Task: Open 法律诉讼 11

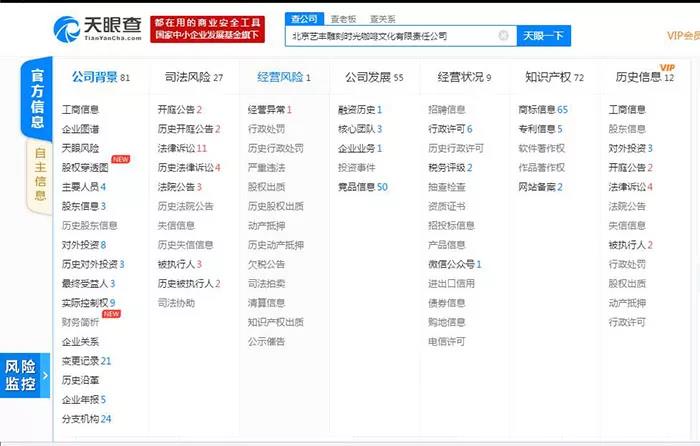Action: click(x=182, y=148)
